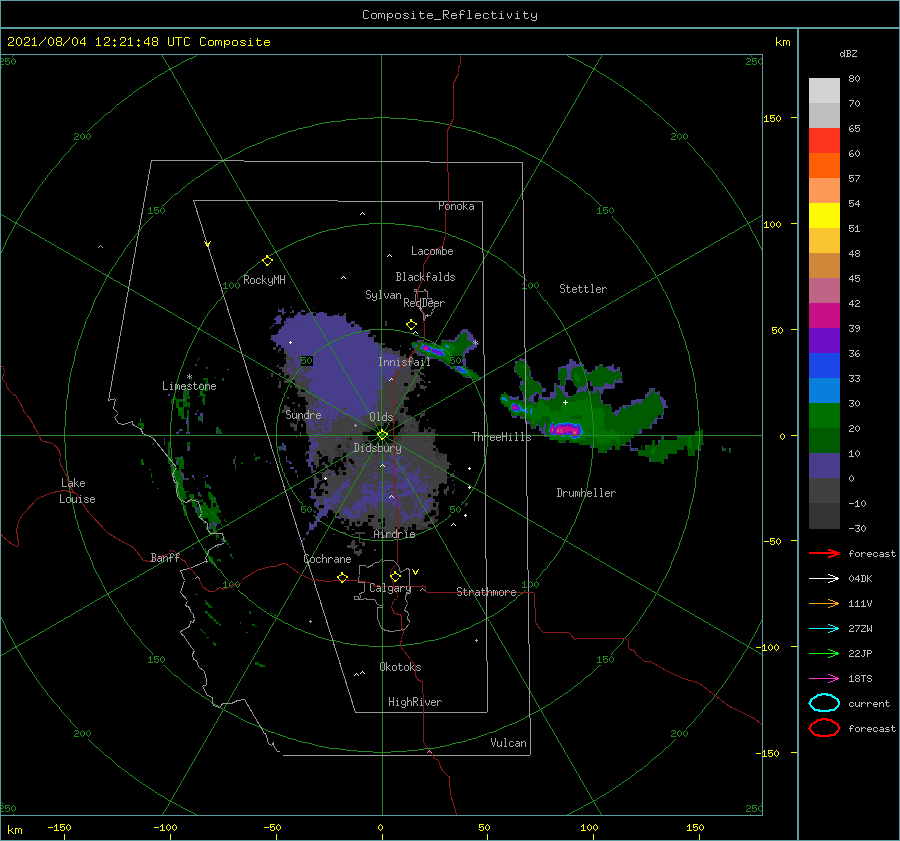
Task: Click the Sundre label
Action: coord(303,414)
